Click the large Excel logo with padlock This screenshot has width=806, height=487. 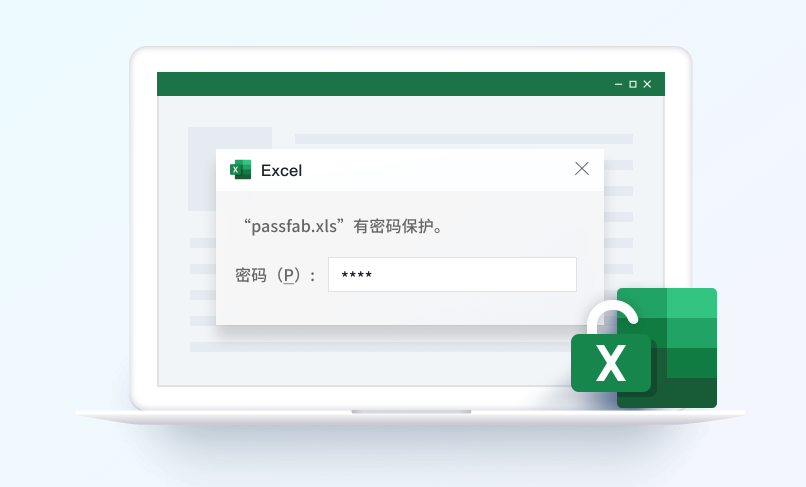[x=644, y=348]
